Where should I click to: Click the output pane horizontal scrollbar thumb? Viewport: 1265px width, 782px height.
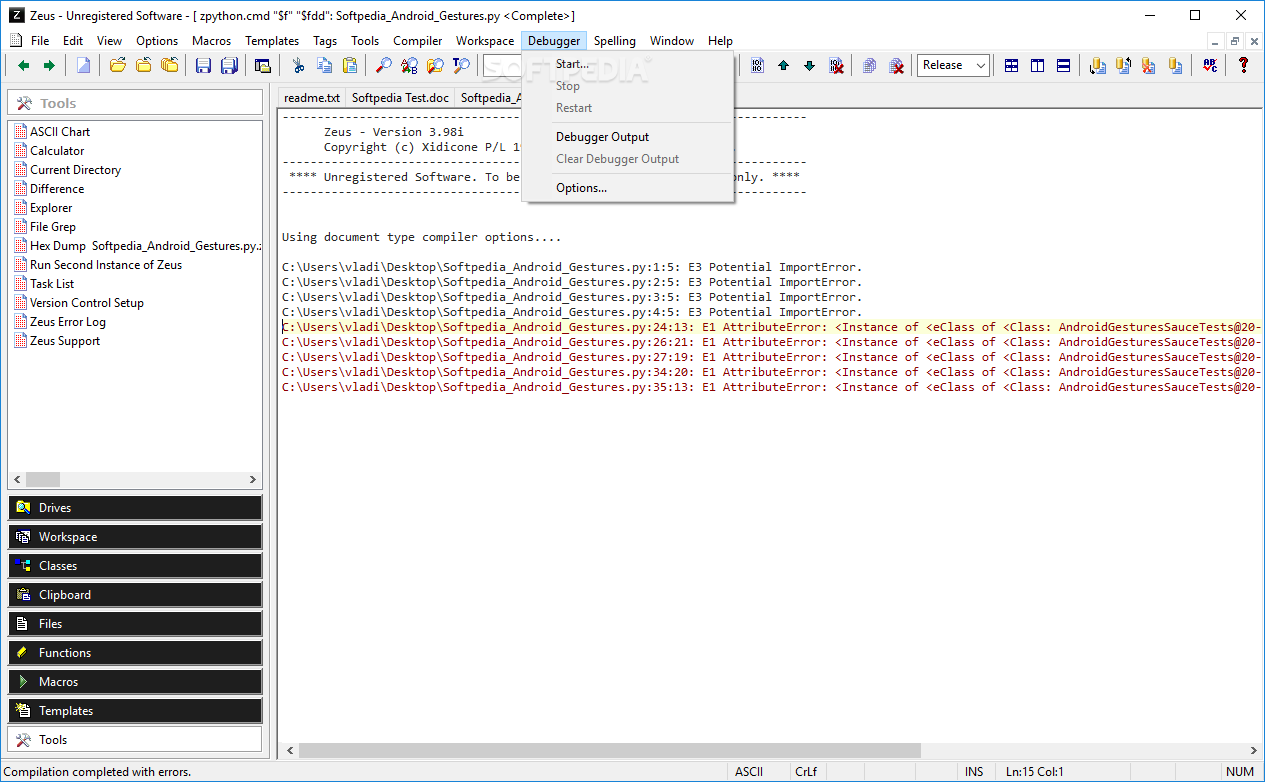coord(609,750)
